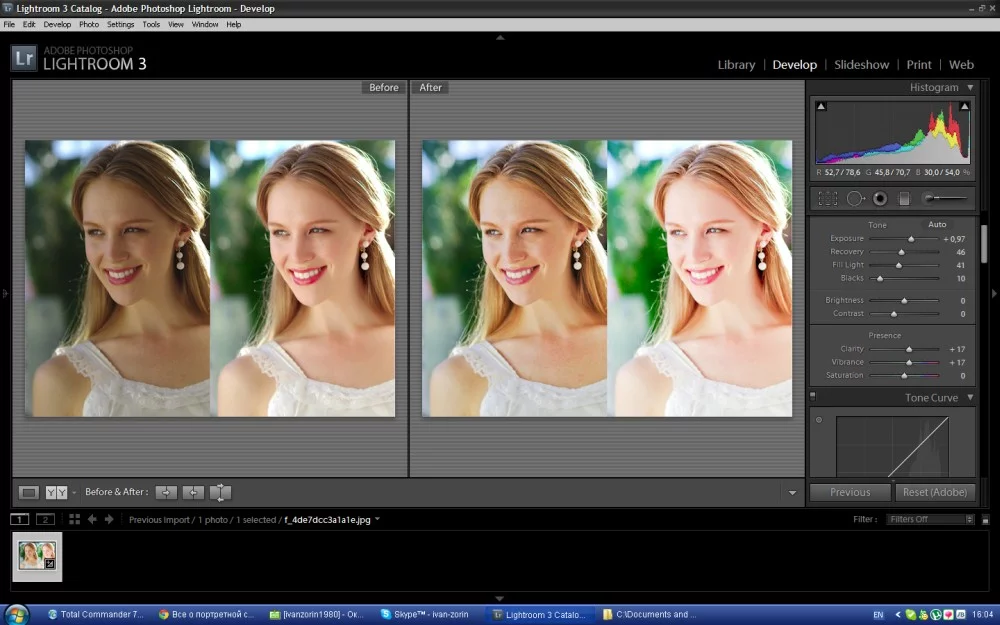Image resolution: width=1000 pixels, height=625 pixels.
Task: Toggle shadow clipping indicator in histogram
Action: coord(821,106)
